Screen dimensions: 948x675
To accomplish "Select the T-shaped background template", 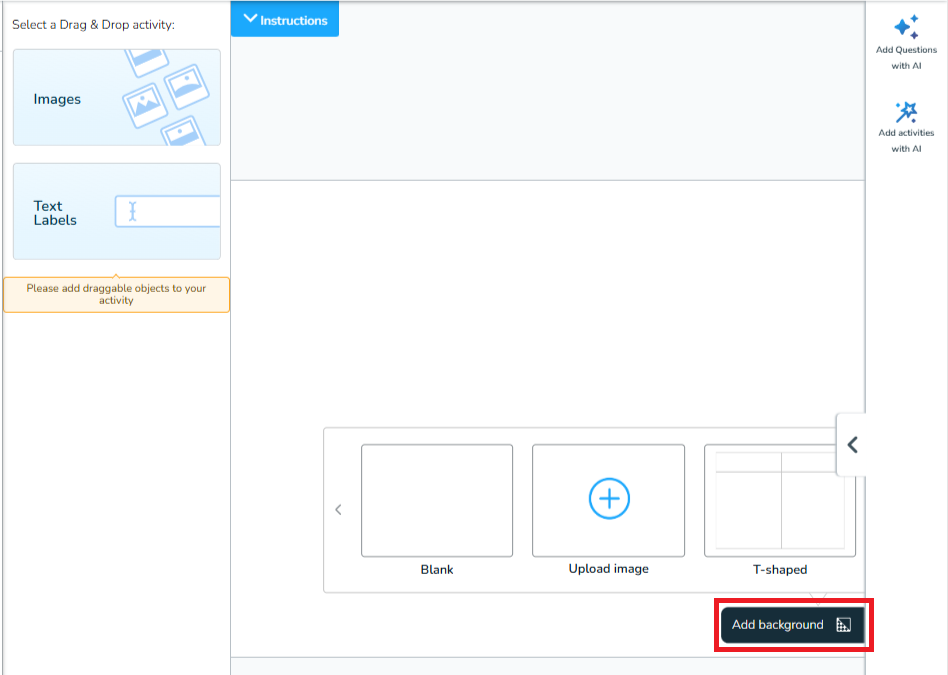I will point(779,500).
